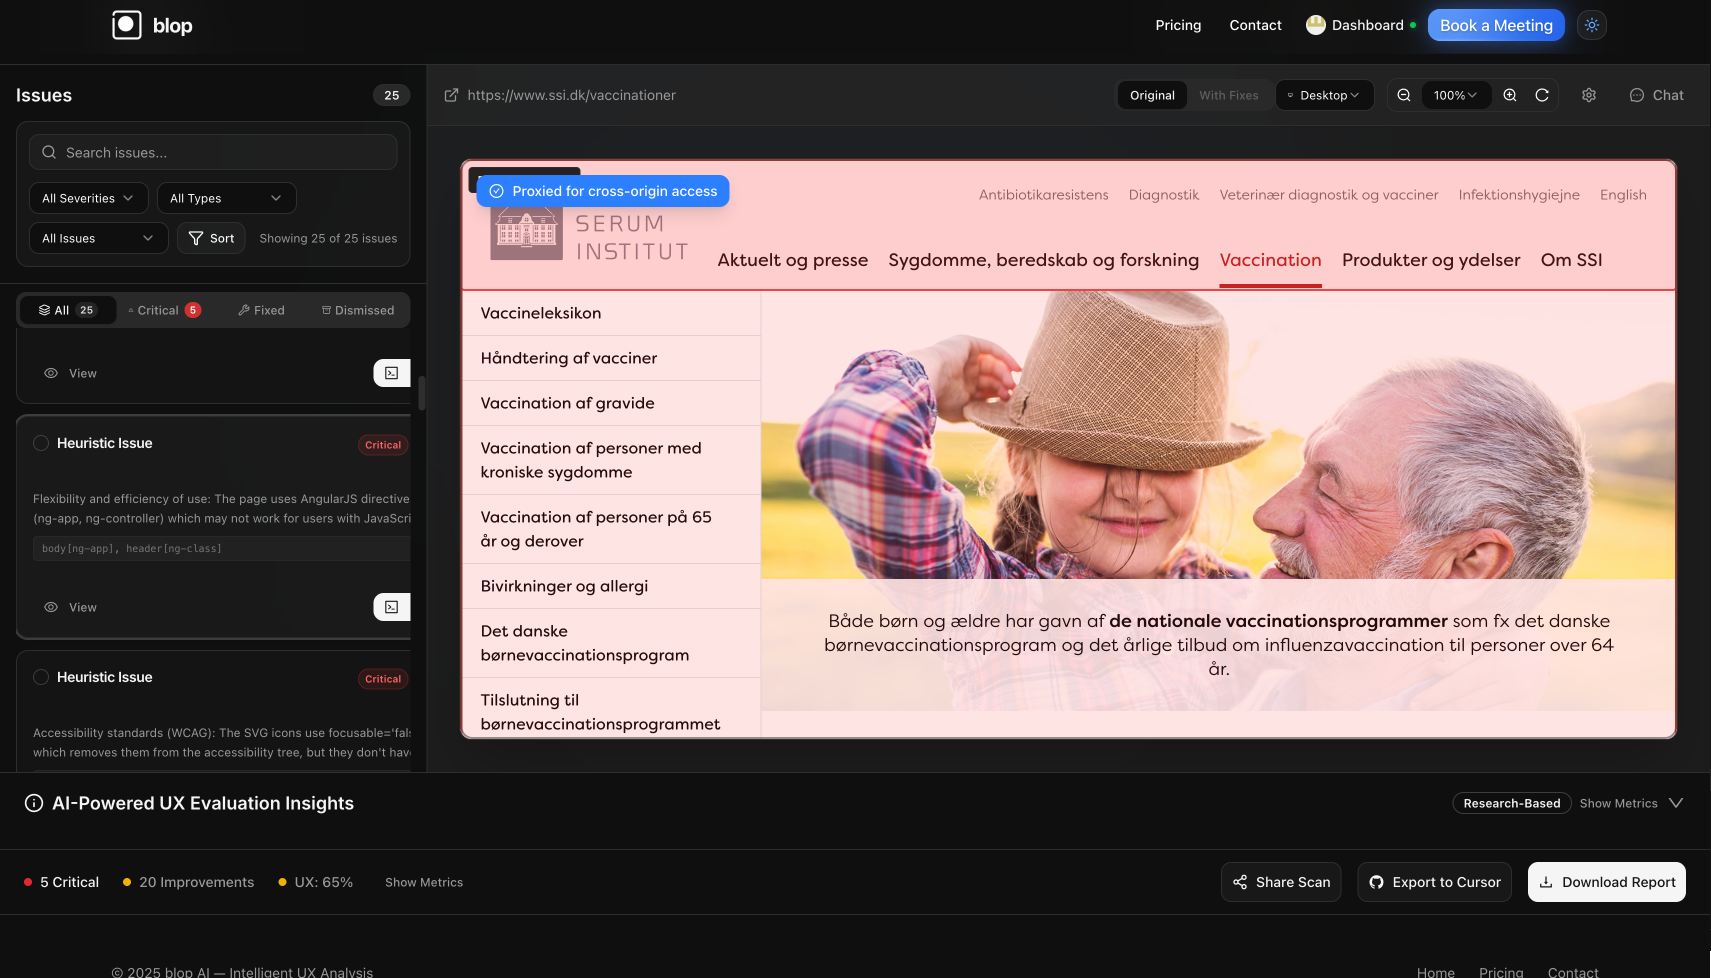
Task: Click the Pricing link in the header
Action: [x=1177, y=25]
